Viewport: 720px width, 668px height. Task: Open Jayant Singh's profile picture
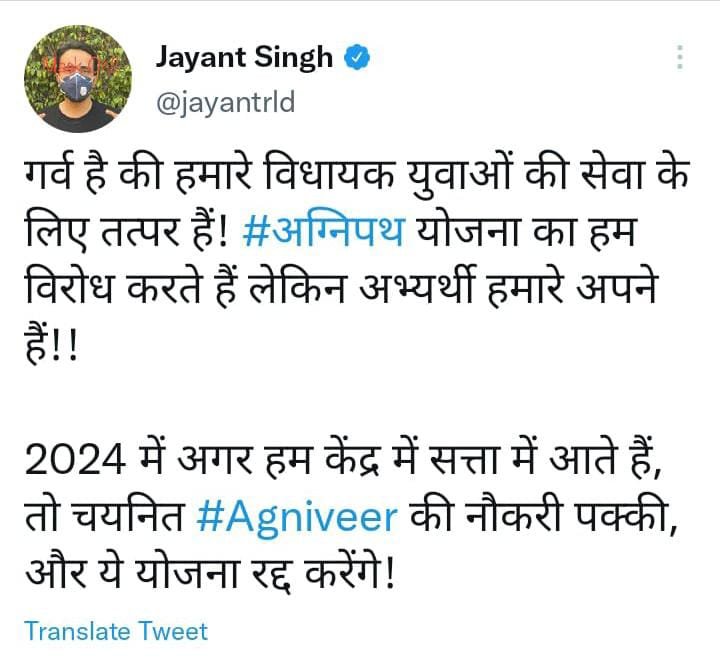[77, 79]
